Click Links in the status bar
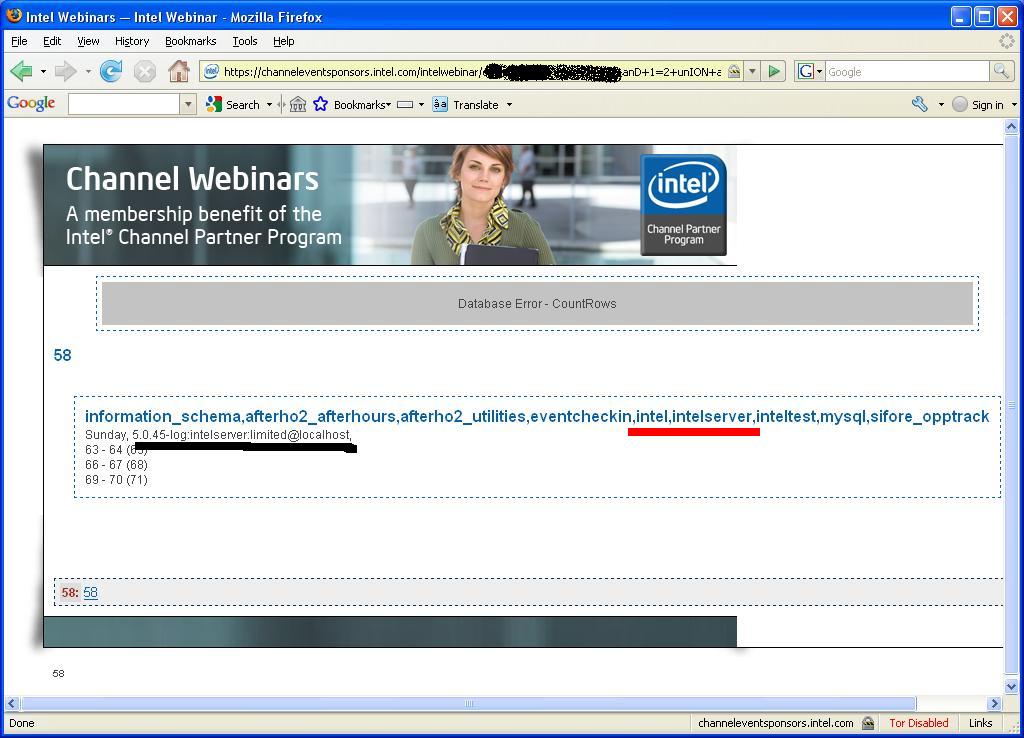 (980, 723)
